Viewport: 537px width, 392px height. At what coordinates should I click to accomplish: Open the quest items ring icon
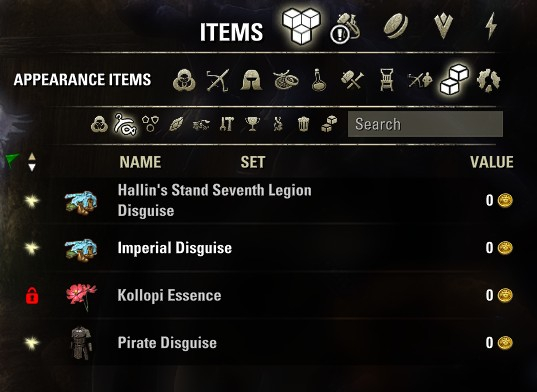tap(345, 28)
